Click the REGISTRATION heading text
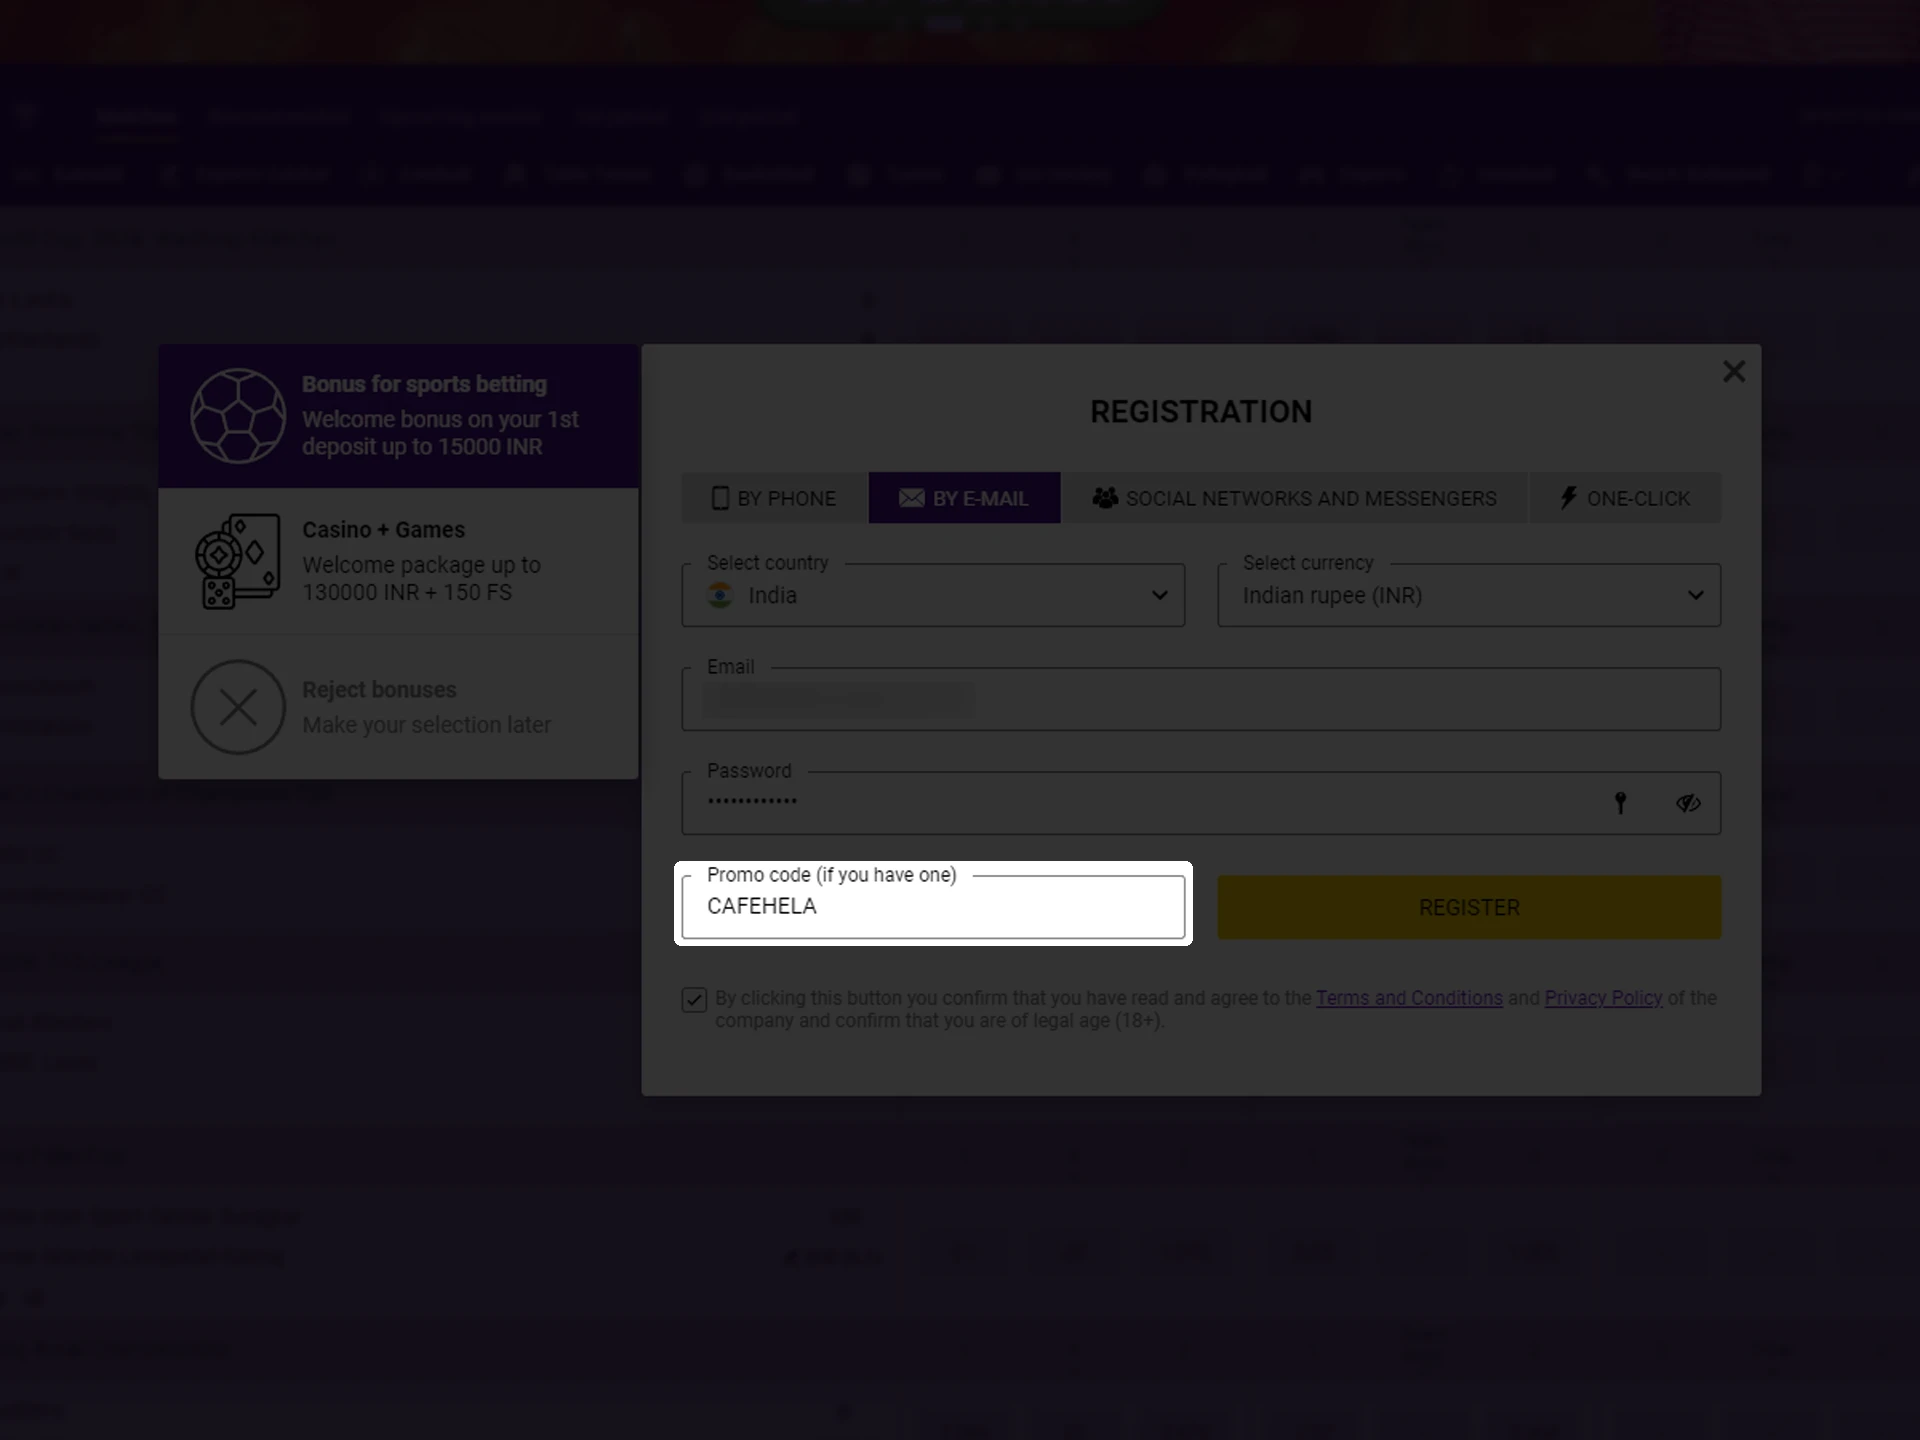The width and height of the screenshot is (1920, 1440). [1201, 412]
